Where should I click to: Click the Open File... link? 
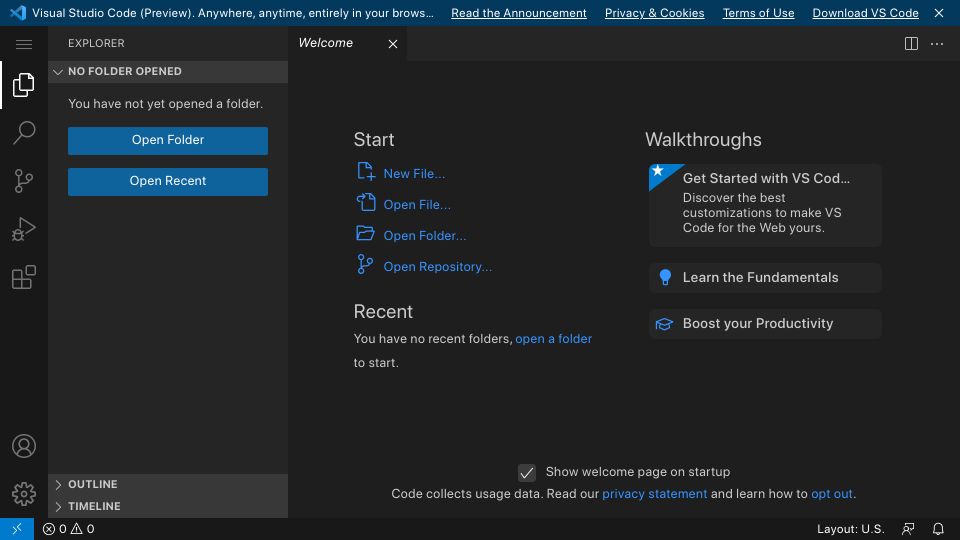click(417, 205)
